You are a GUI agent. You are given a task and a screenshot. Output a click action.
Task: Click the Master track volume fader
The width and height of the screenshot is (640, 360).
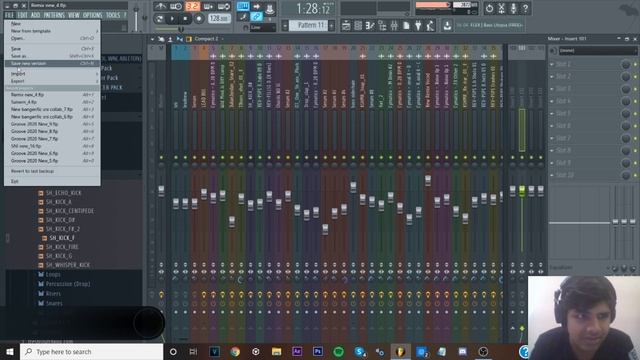coord(161,191)
